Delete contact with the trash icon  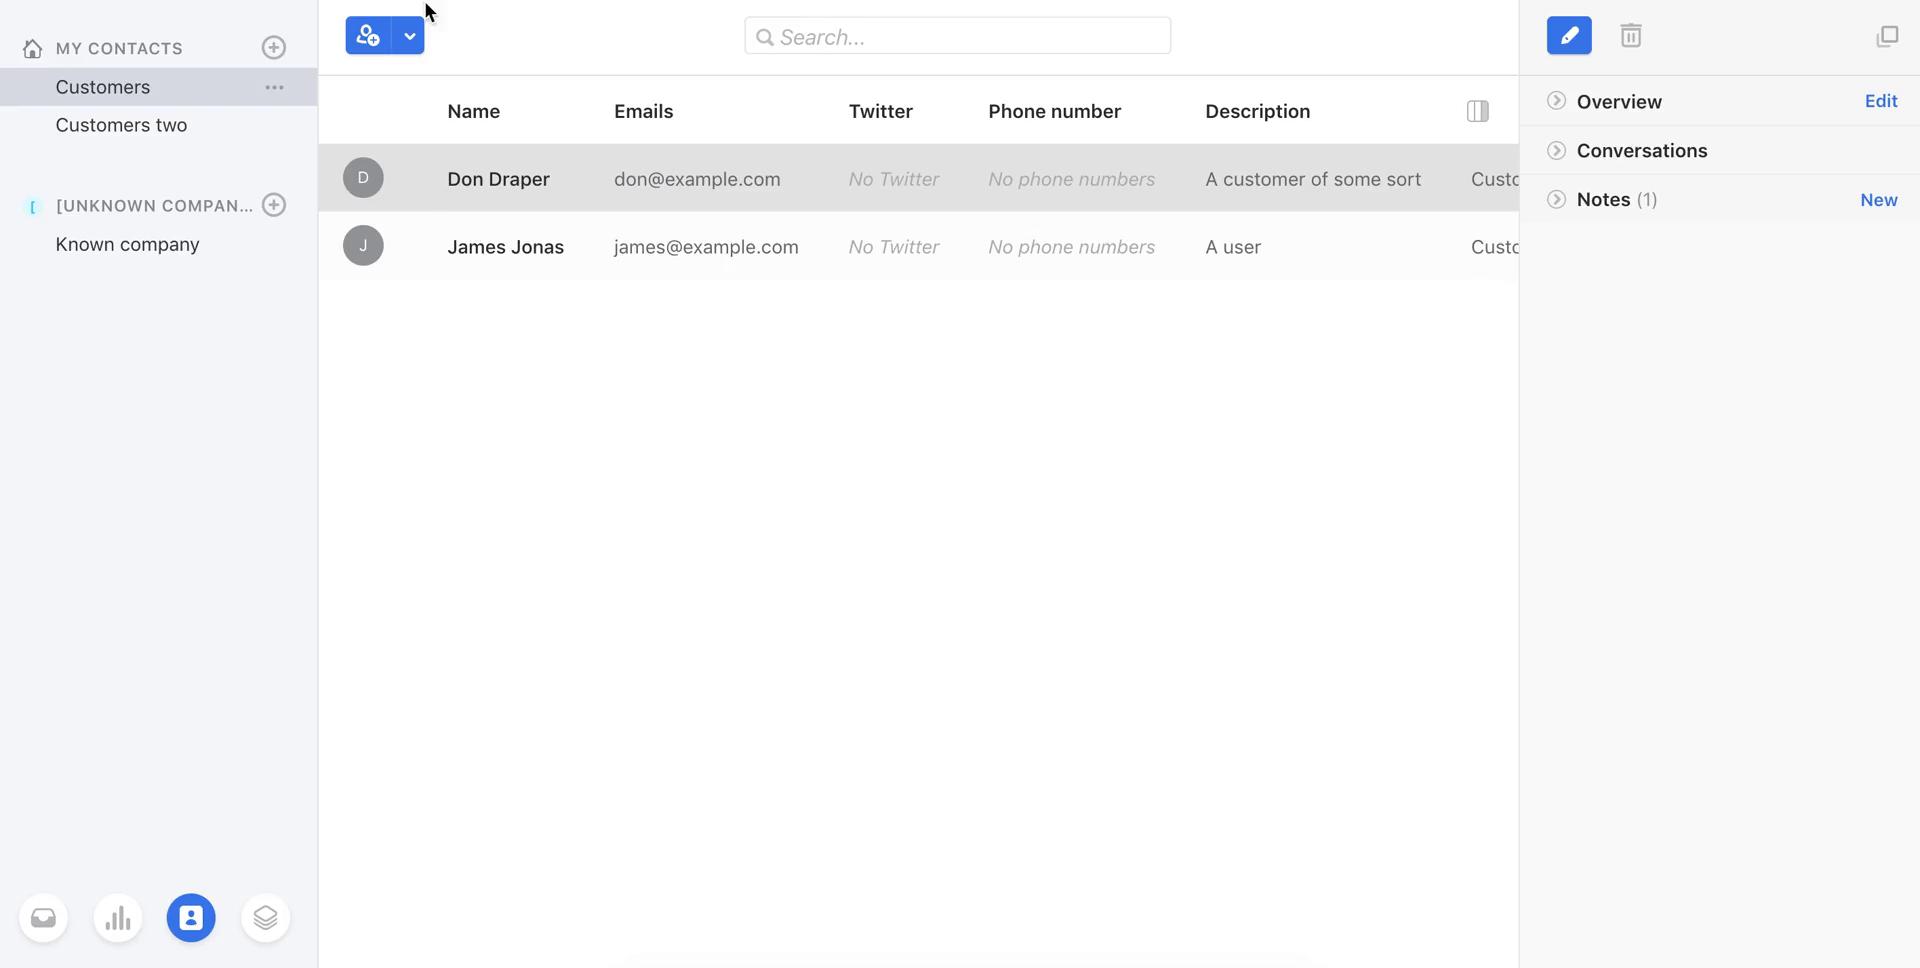click(1631, 36)
